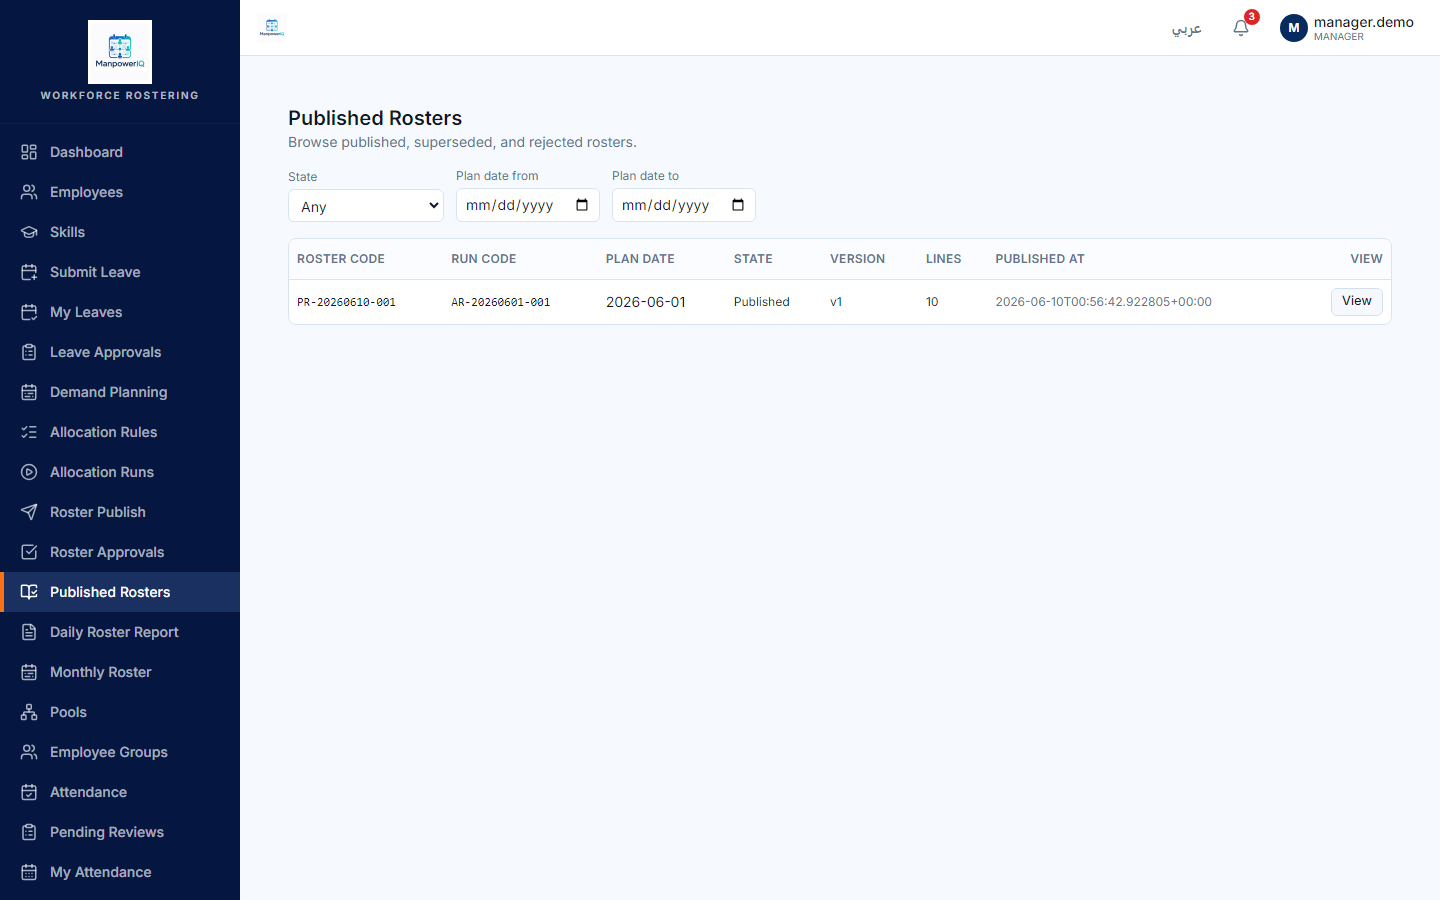Click the PUBLISHED AT column header
The height and width of the screenshot is (900, 1440).
tap(1040, 259)
